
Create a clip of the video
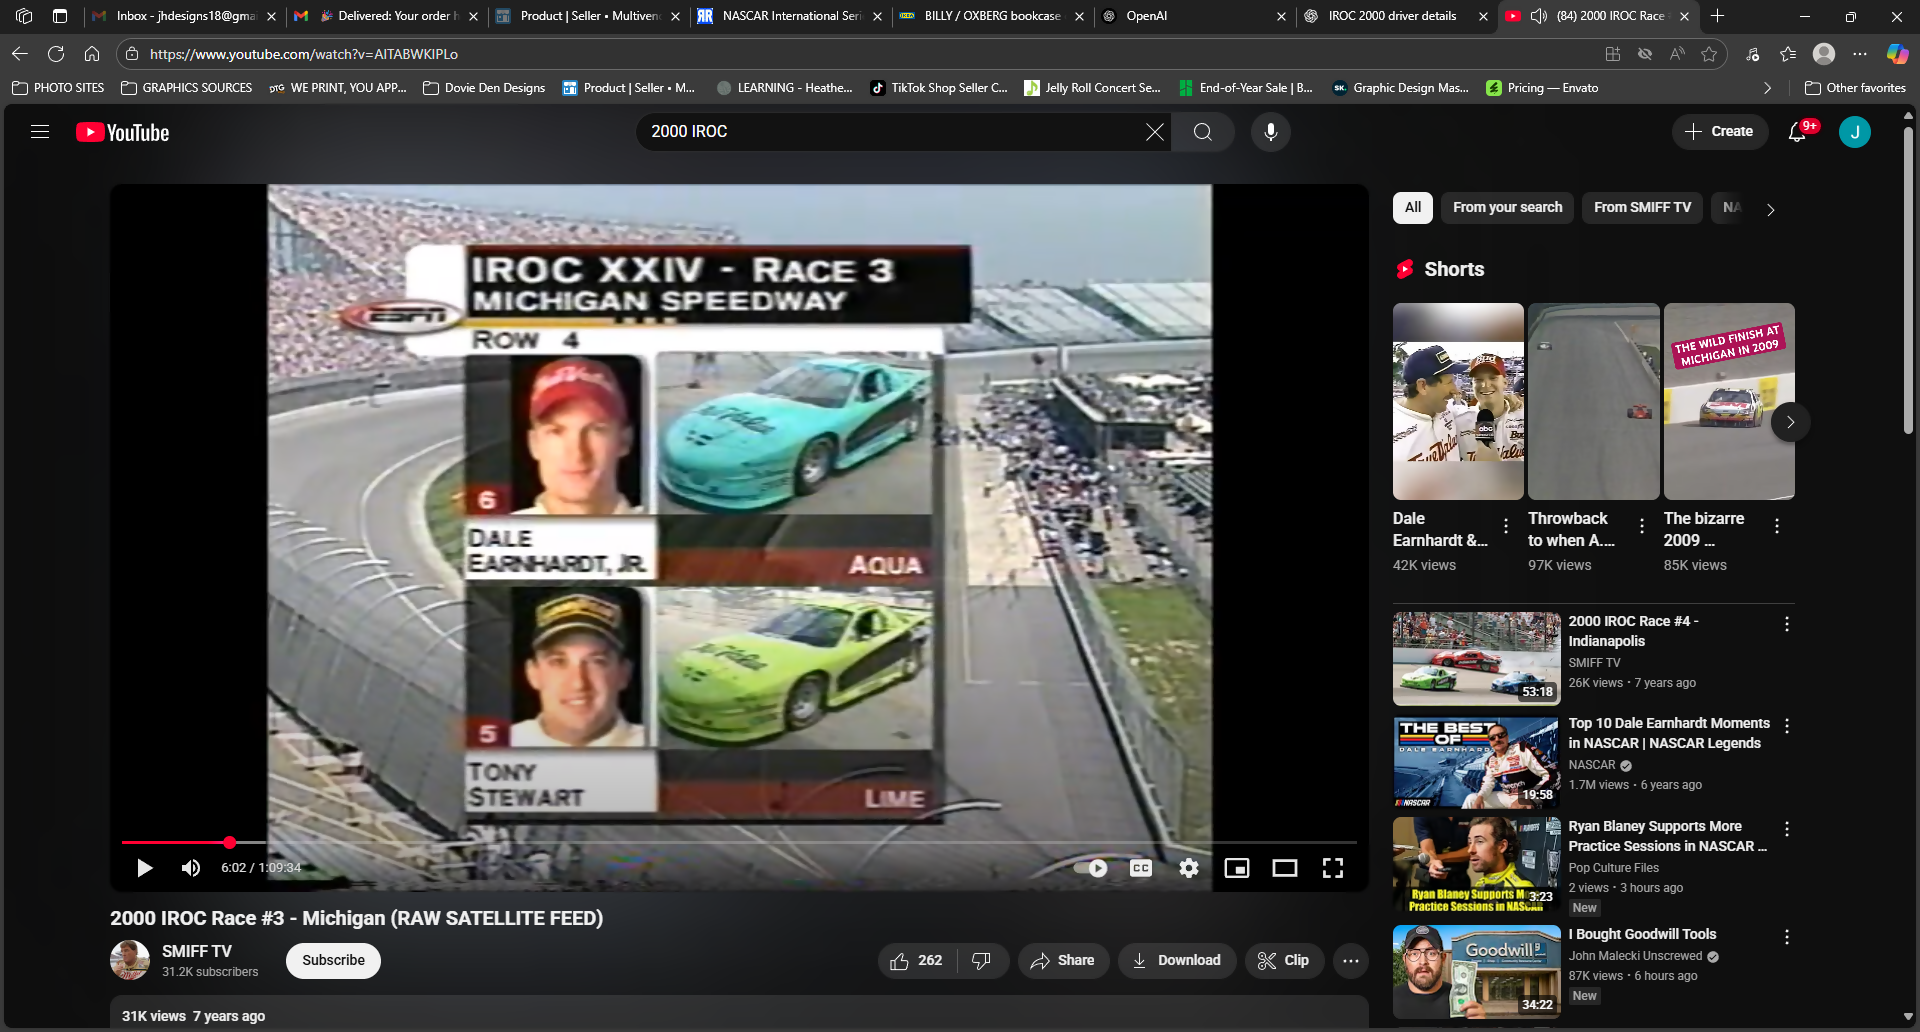(1284, 961)
